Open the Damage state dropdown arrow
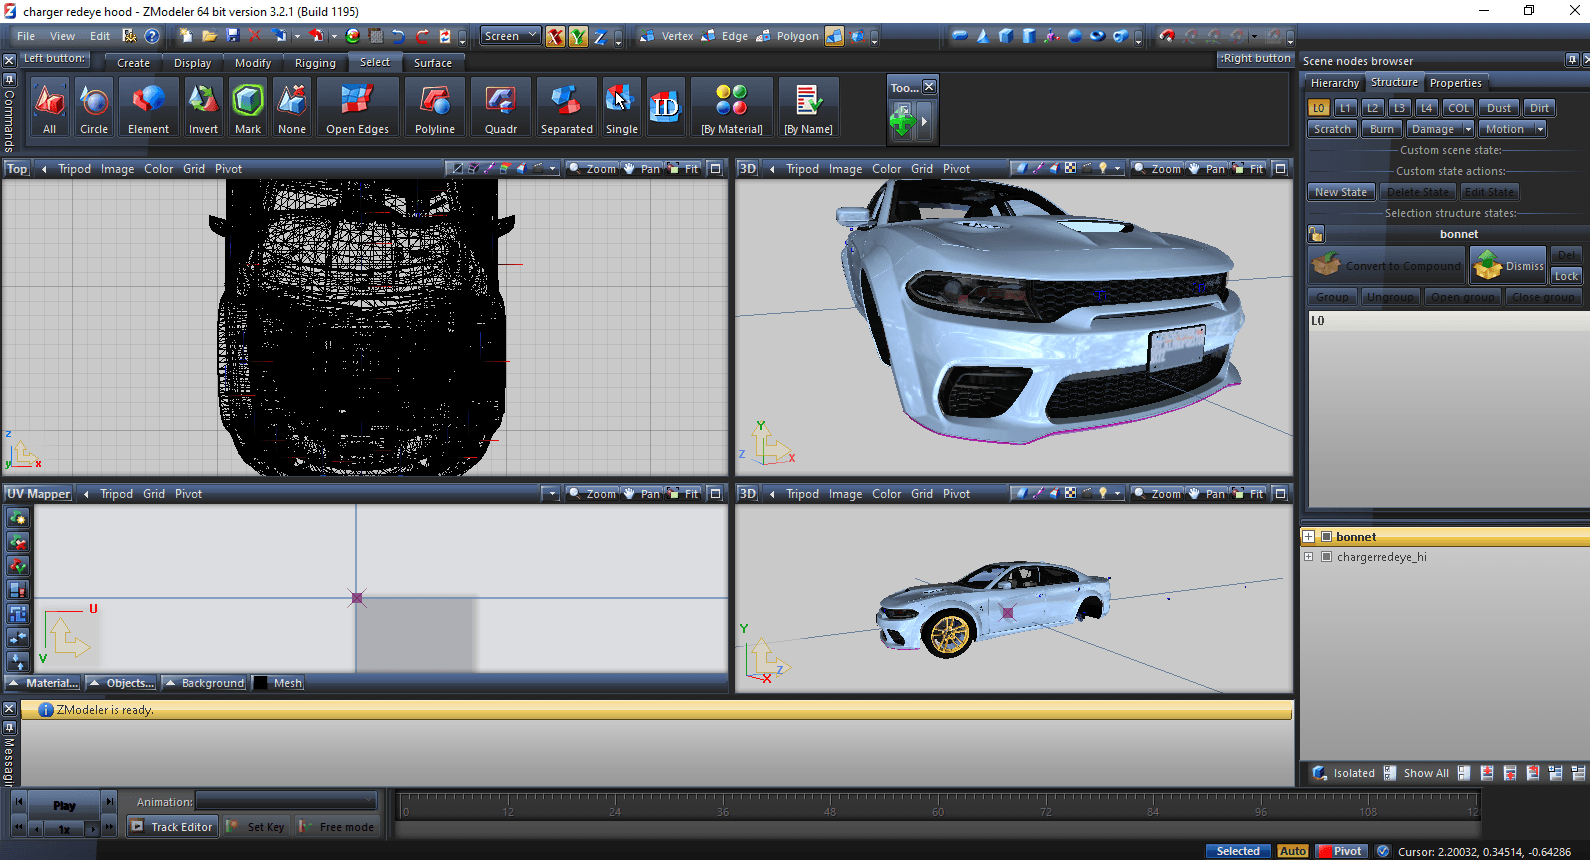 pos(1468,129)
